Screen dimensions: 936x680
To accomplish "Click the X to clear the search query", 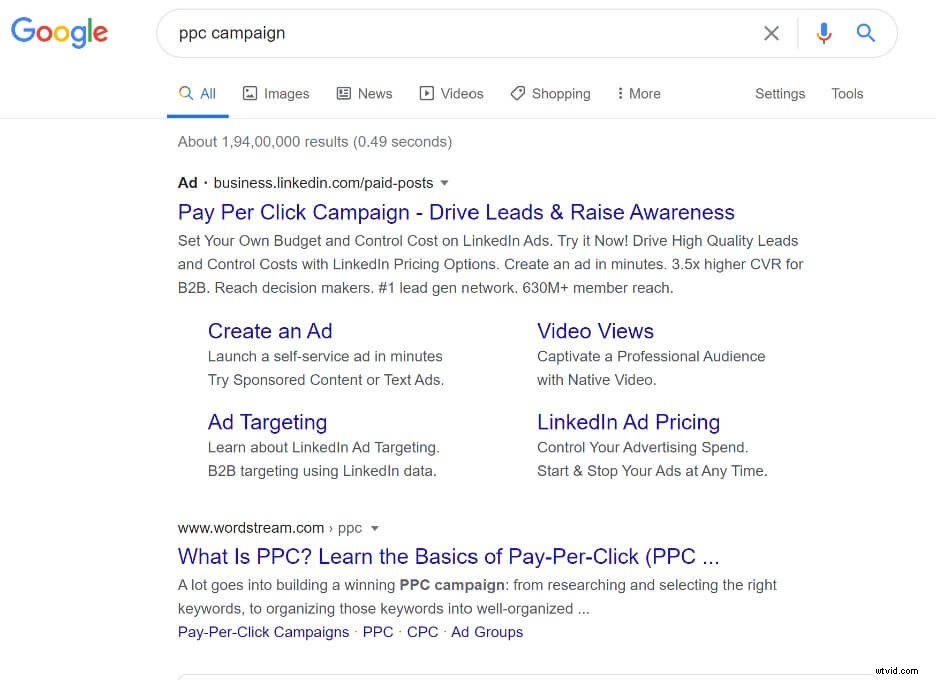I will pyautogui.click(x=771, y=33).
